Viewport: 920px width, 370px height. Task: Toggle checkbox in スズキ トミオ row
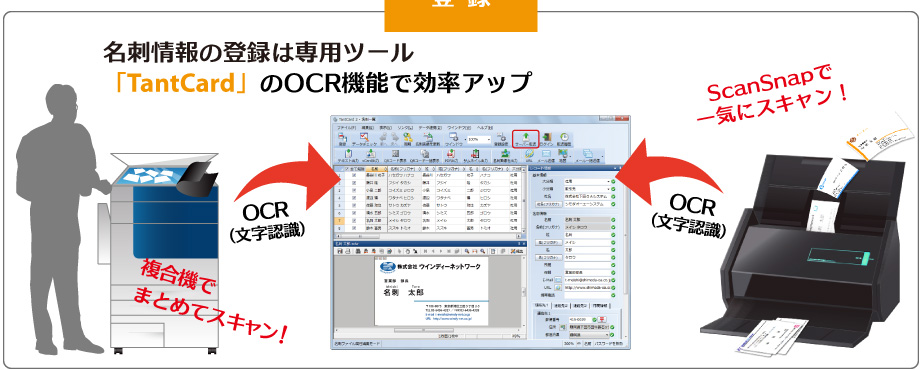(x=354, y=229)
